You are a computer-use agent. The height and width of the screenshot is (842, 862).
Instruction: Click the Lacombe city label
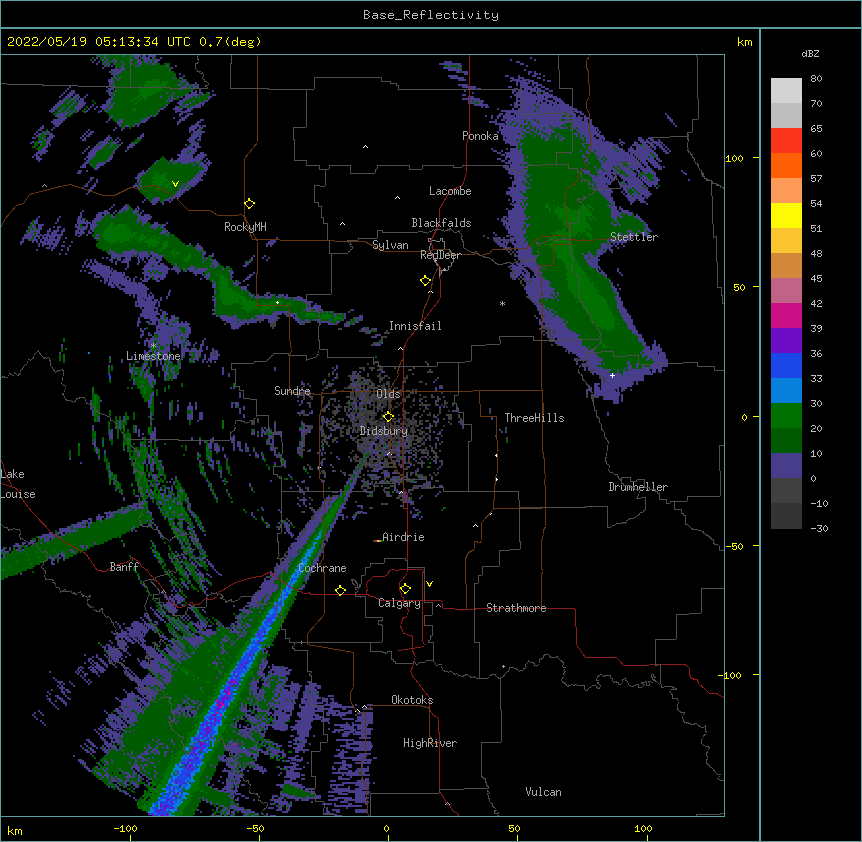(450, 191)
